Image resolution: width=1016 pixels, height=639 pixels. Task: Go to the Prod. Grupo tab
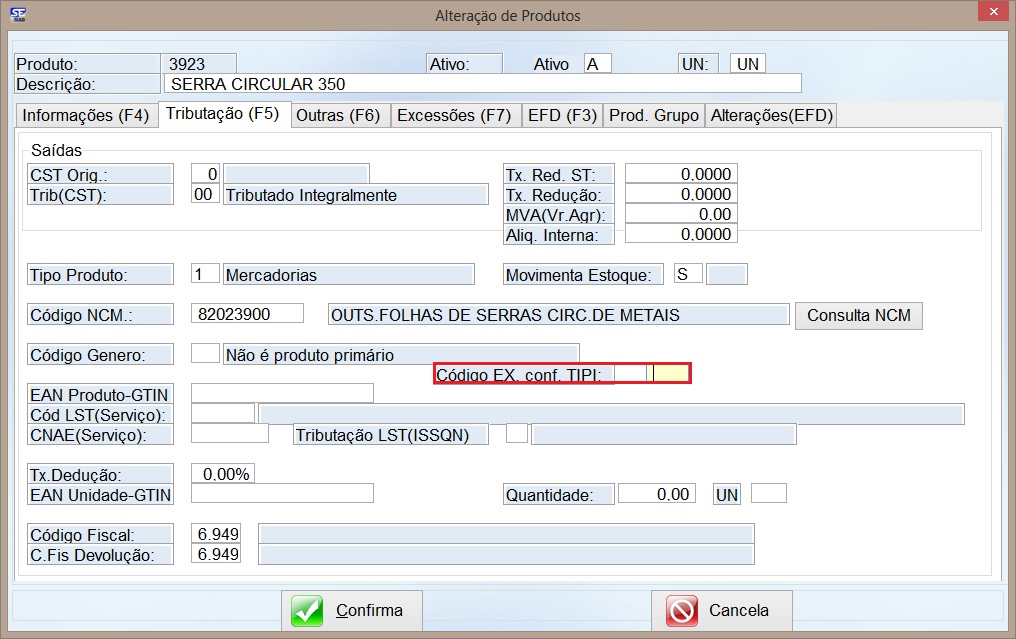coord(654,115)
